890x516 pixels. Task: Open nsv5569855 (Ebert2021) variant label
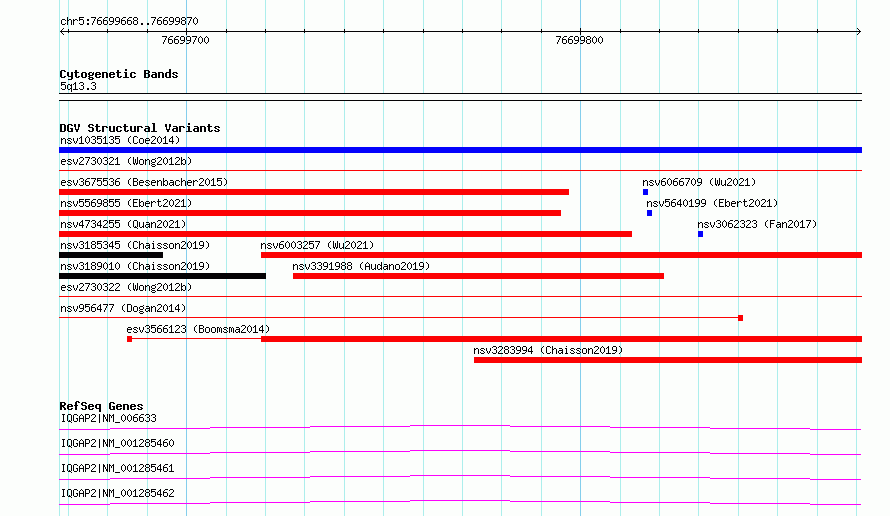point(126,203)
